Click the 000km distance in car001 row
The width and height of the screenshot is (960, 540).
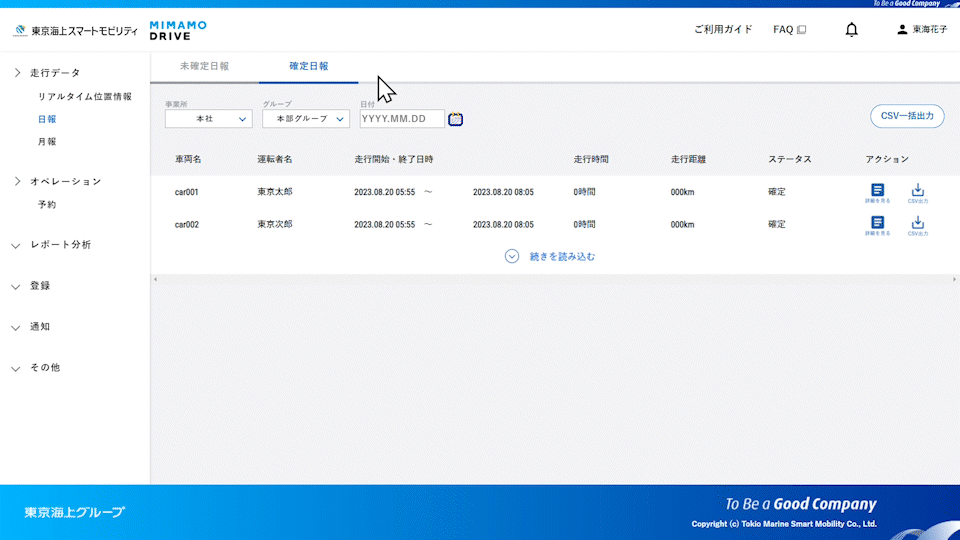pyautogui.click(x=682, y=192)
